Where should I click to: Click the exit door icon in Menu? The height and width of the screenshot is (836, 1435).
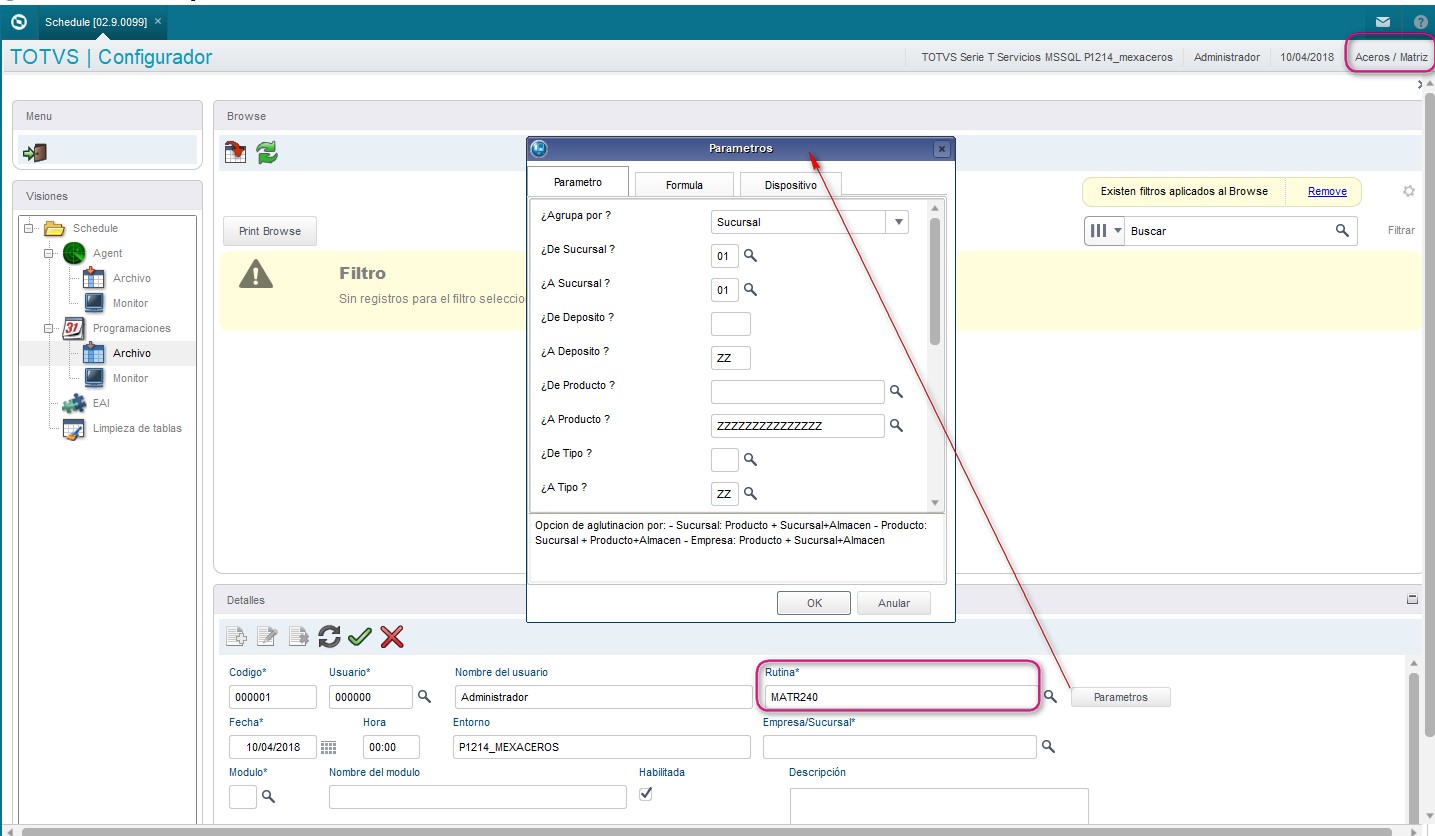tap(35, 152)
